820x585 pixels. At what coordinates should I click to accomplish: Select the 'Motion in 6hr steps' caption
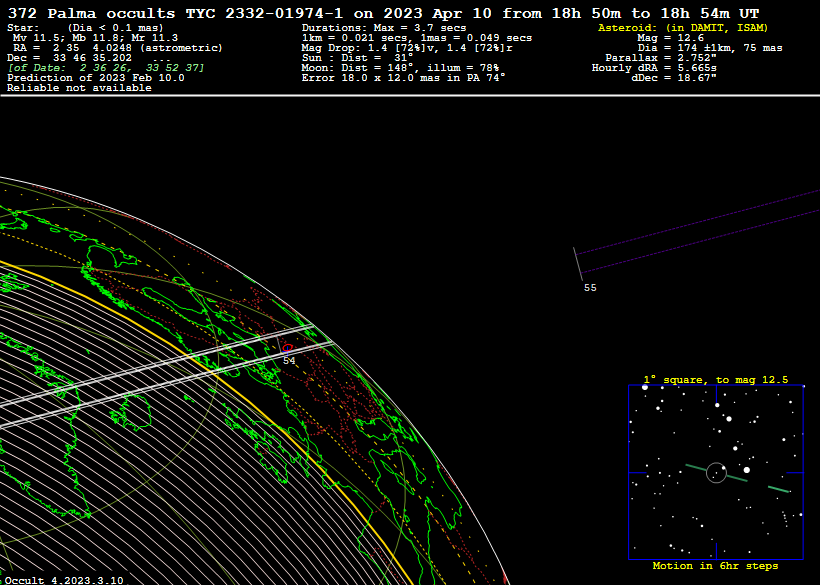pyautogui.click(x=715, y=566)
